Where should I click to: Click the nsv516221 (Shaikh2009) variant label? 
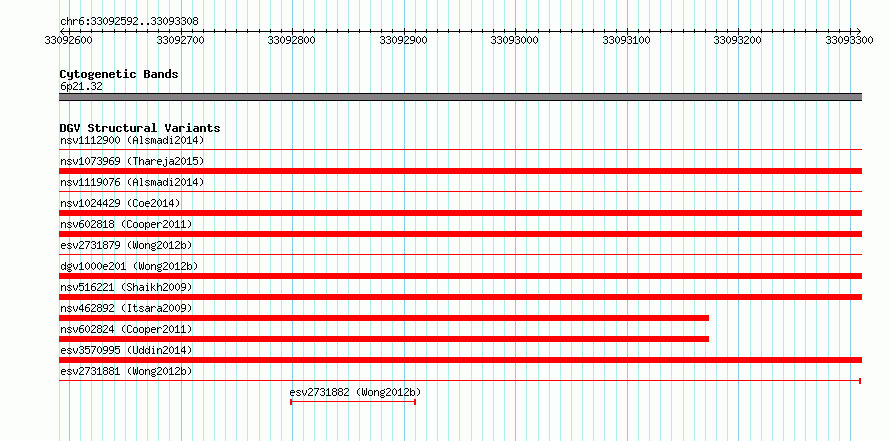(126, 287)
